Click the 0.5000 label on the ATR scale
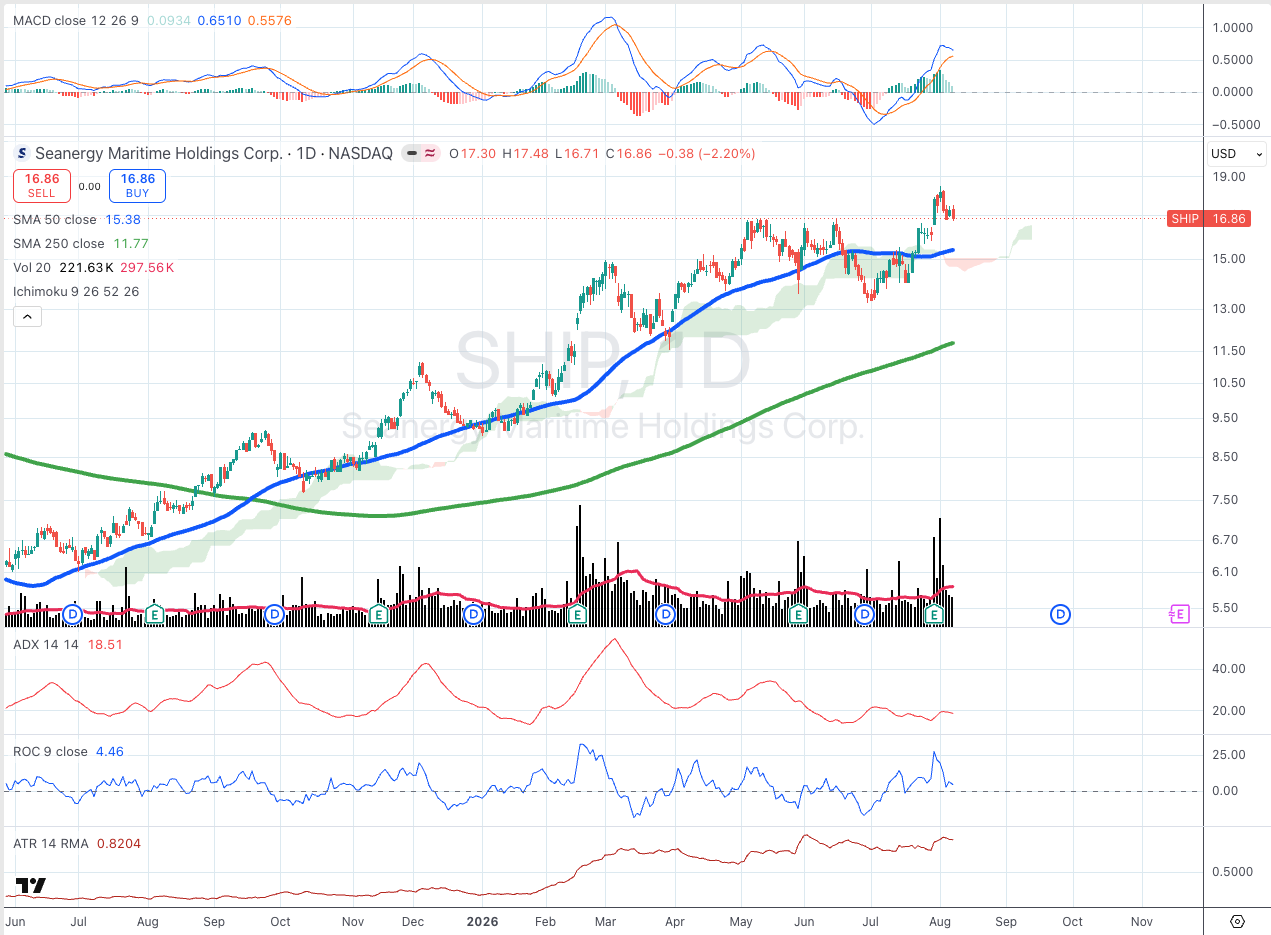This screenshot has height=935, width=1271. (x=1231, y=872)
